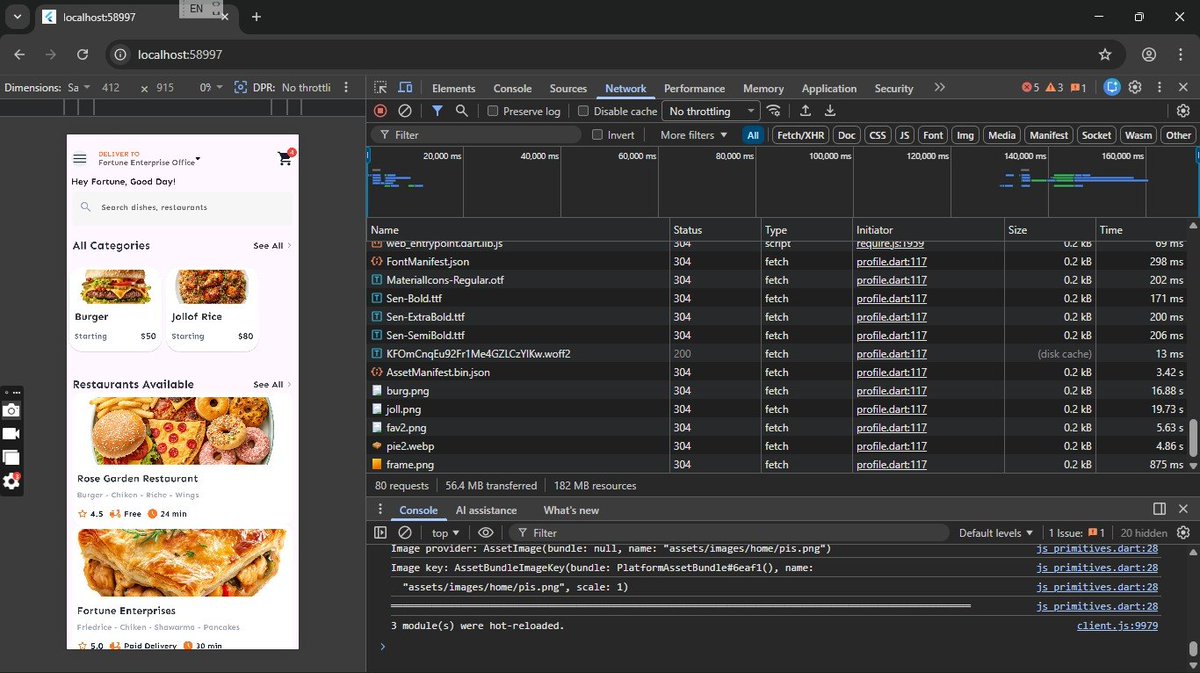Viewport: 1200px width, 673px height.
Task: Click See All next to Restaurants Available
Action: coord(272,385)
